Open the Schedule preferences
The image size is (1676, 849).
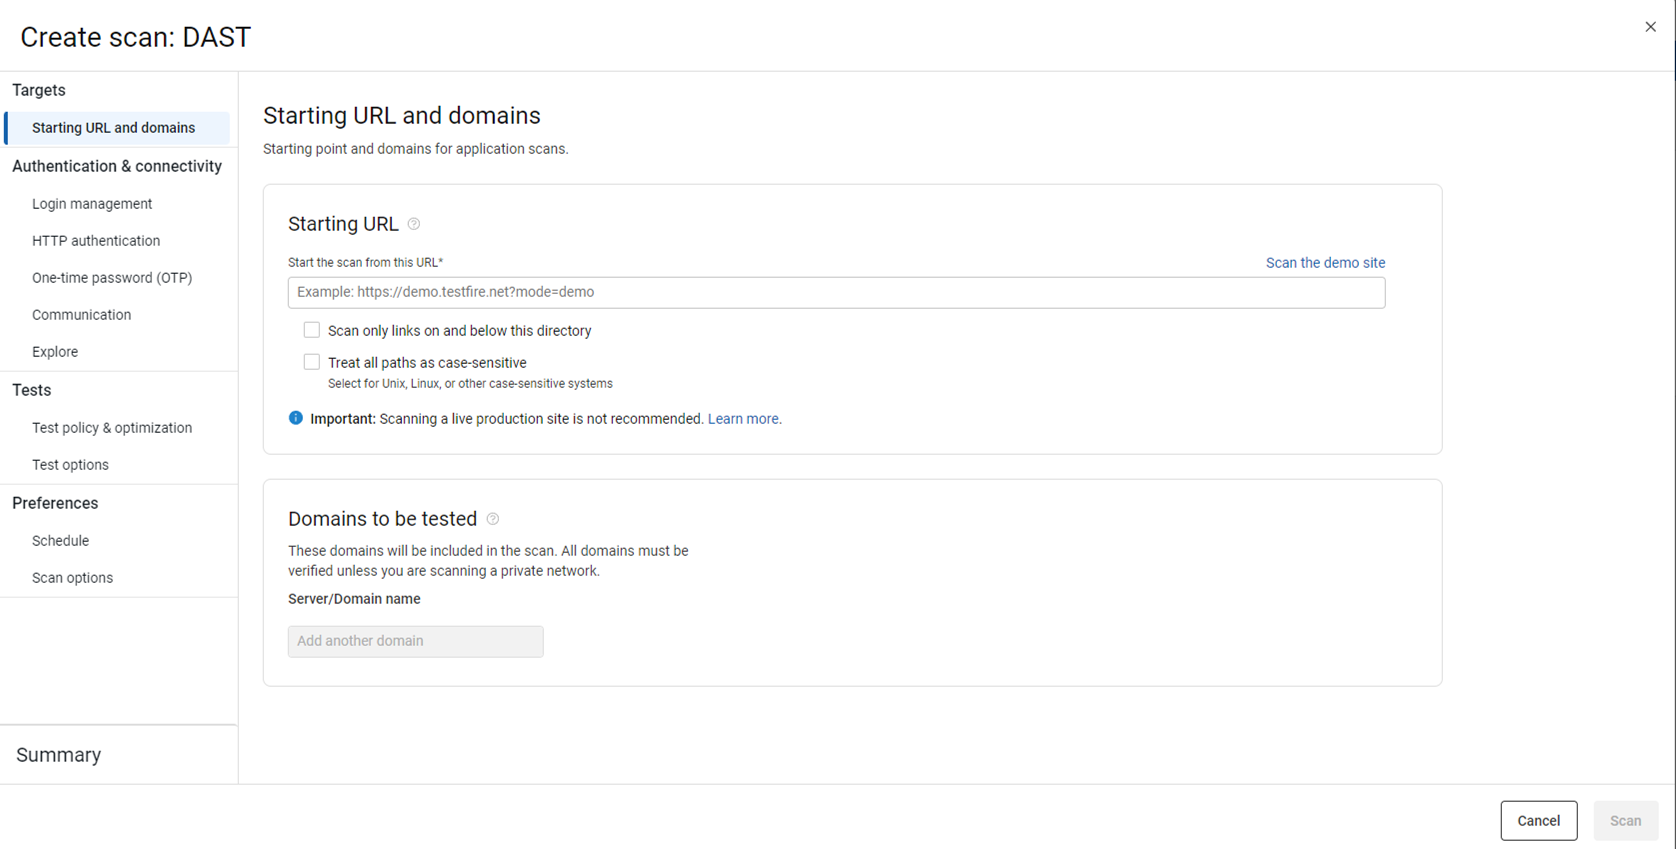60,541
